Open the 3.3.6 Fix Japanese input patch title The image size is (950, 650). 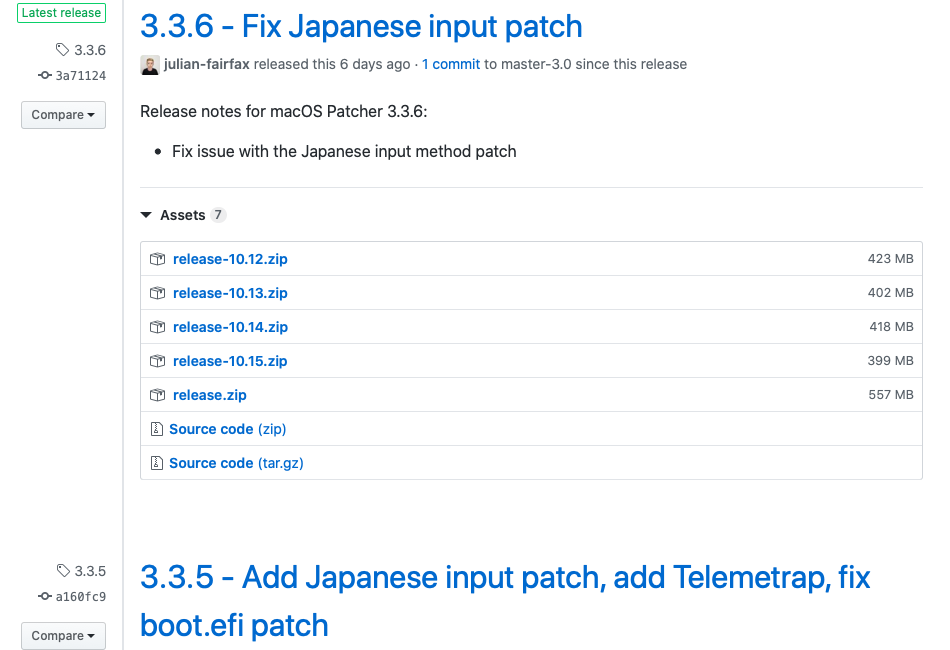[x=361, y=26]
